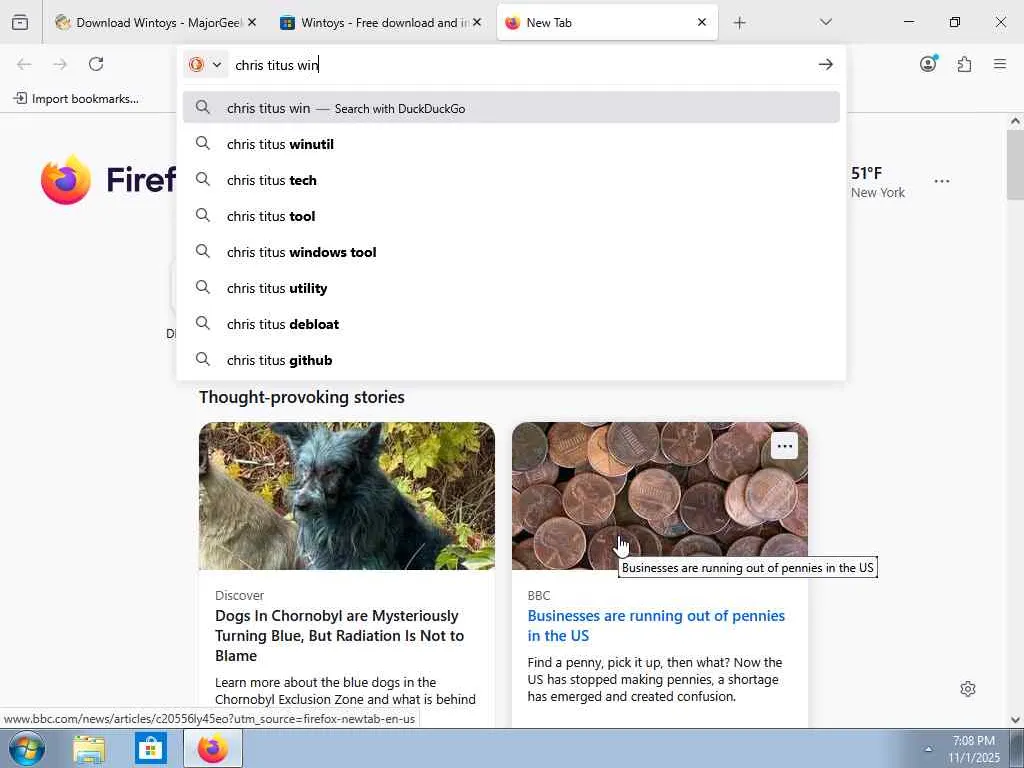Screen dimensions: 1024x768
Task: Click the vertical scrollbar thumb
Action: coord(1015,165)
